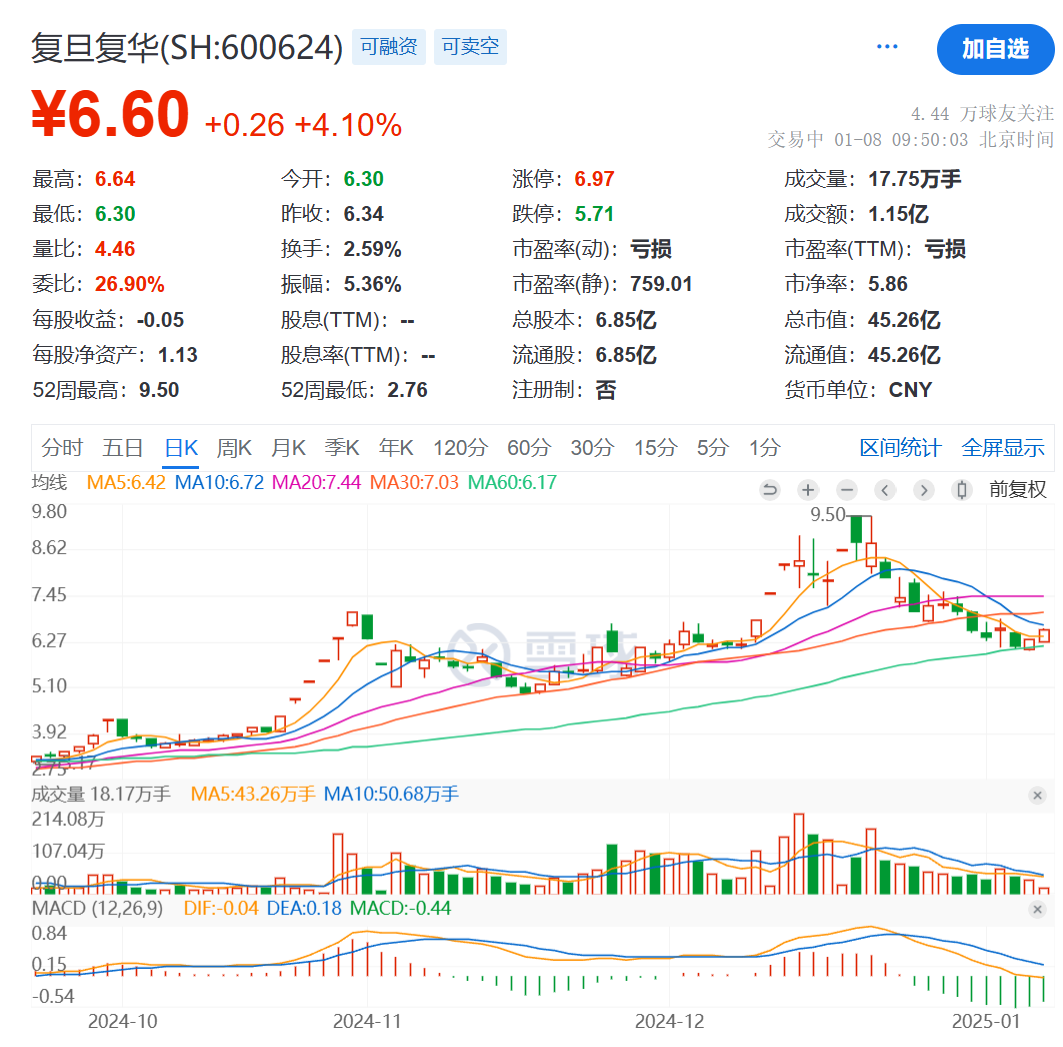Click the 市盈率(静) value 759.01
The width and height of the screenshot is (1063, 1047).
(x=661, y=284)
